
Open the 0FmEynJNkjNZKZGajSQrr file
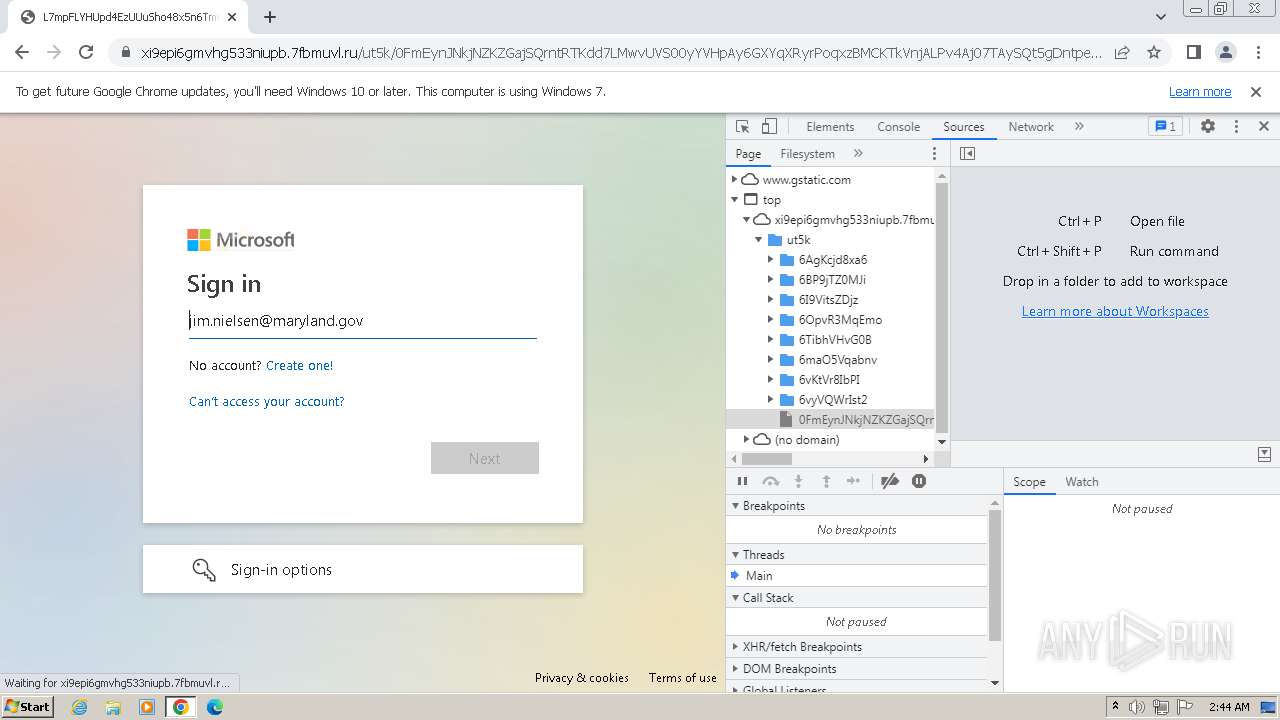(866, 420)
